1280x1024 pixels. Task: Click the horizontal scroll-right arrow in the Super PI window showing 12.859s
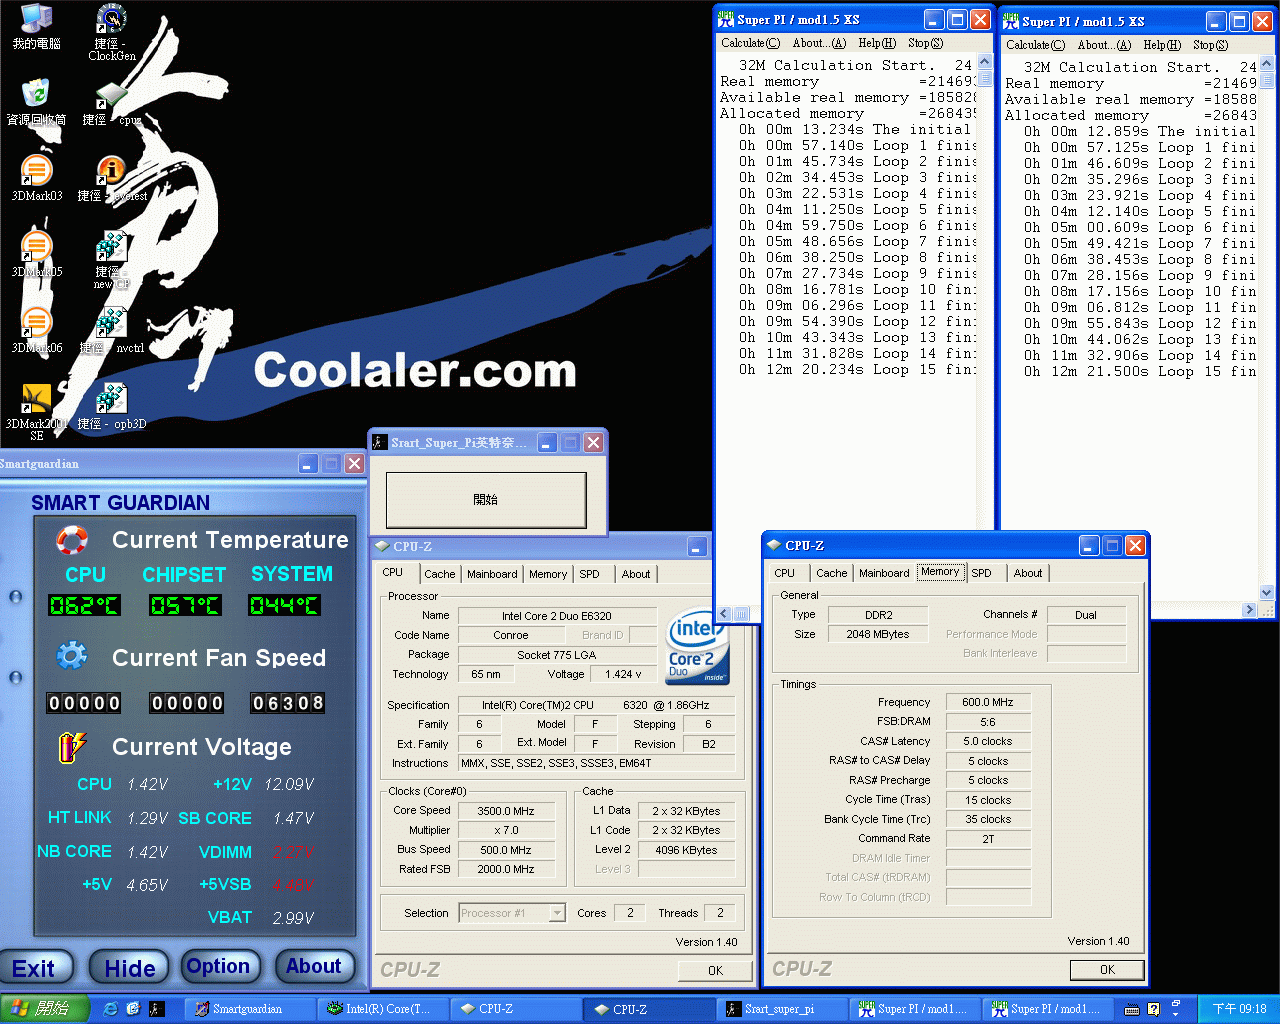1249,610
